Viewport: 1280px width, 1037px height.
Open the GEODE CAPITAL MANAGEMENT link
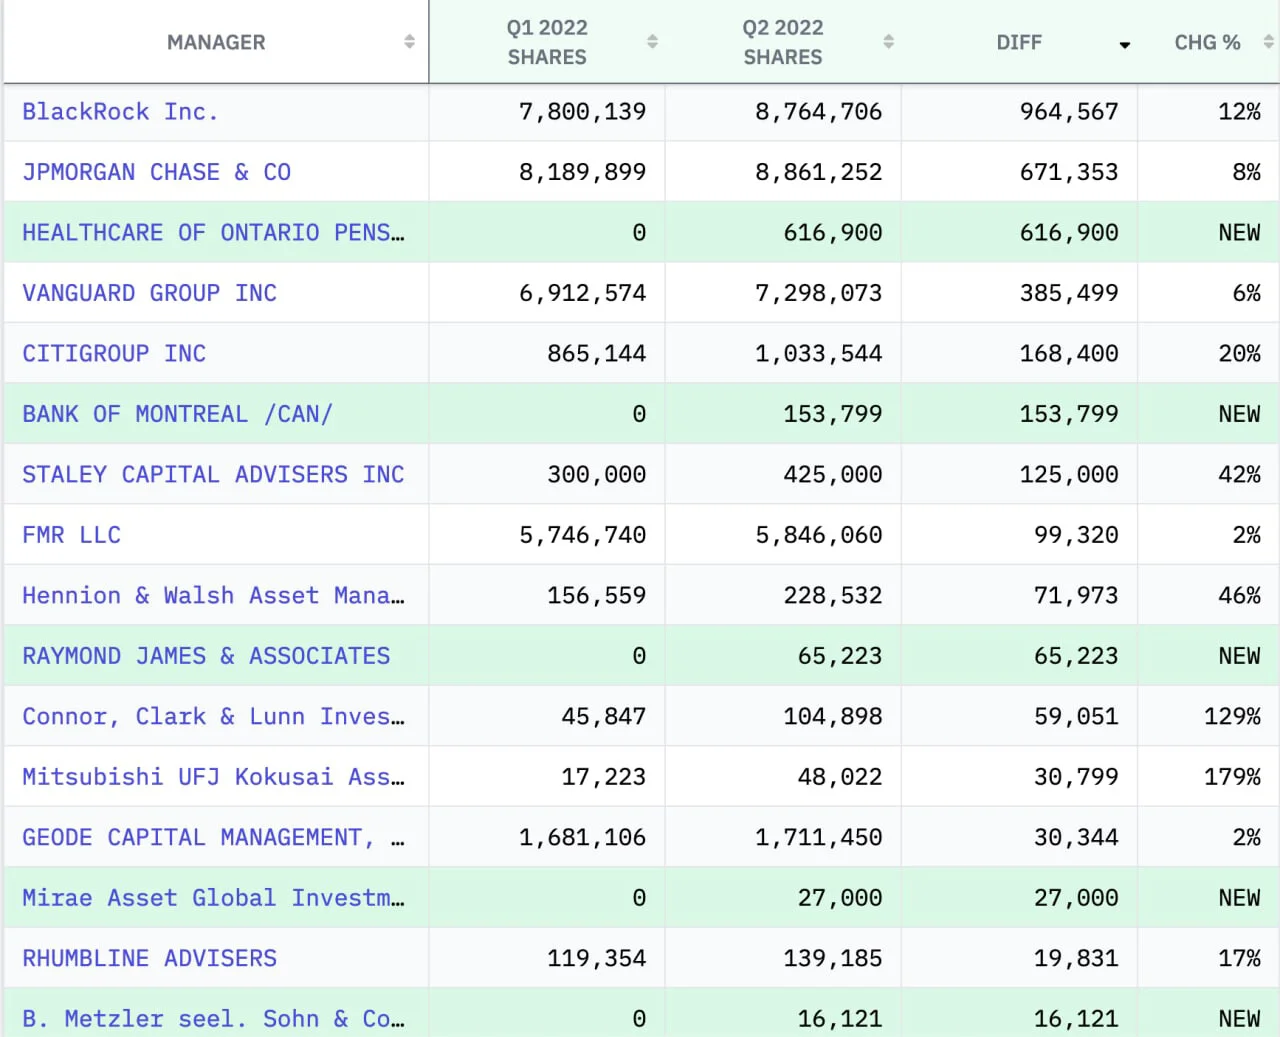pos(214,838)
